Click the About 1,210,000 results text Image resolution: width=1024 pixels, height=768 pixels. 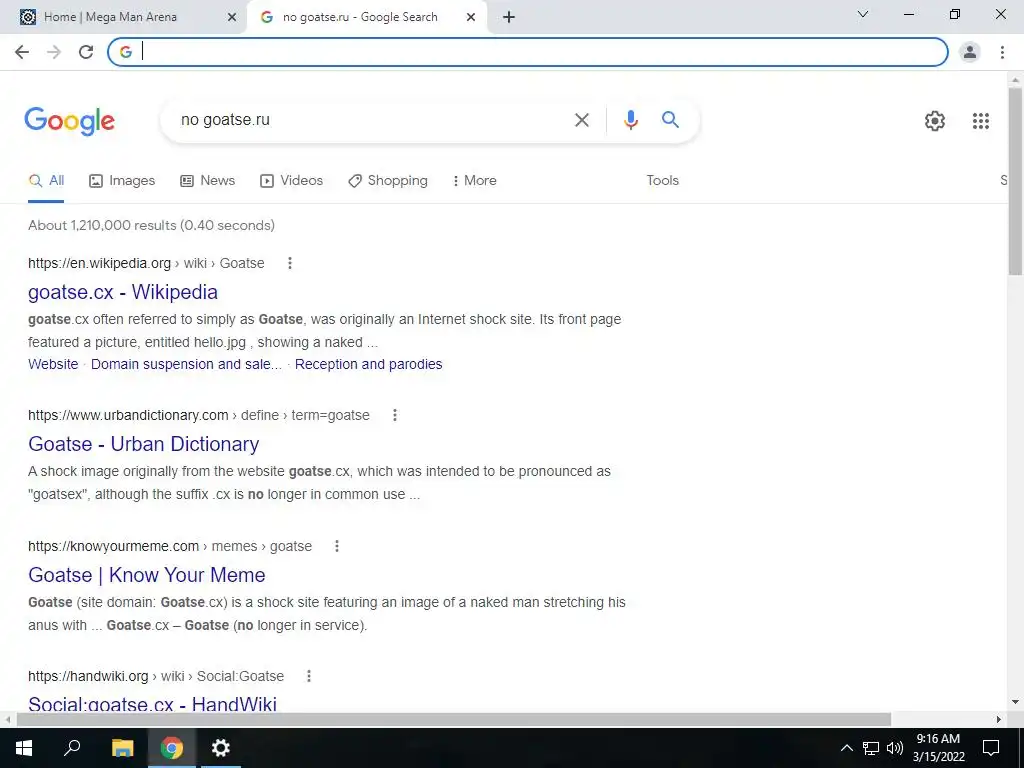pyautogui.click(x=152, y=225)
